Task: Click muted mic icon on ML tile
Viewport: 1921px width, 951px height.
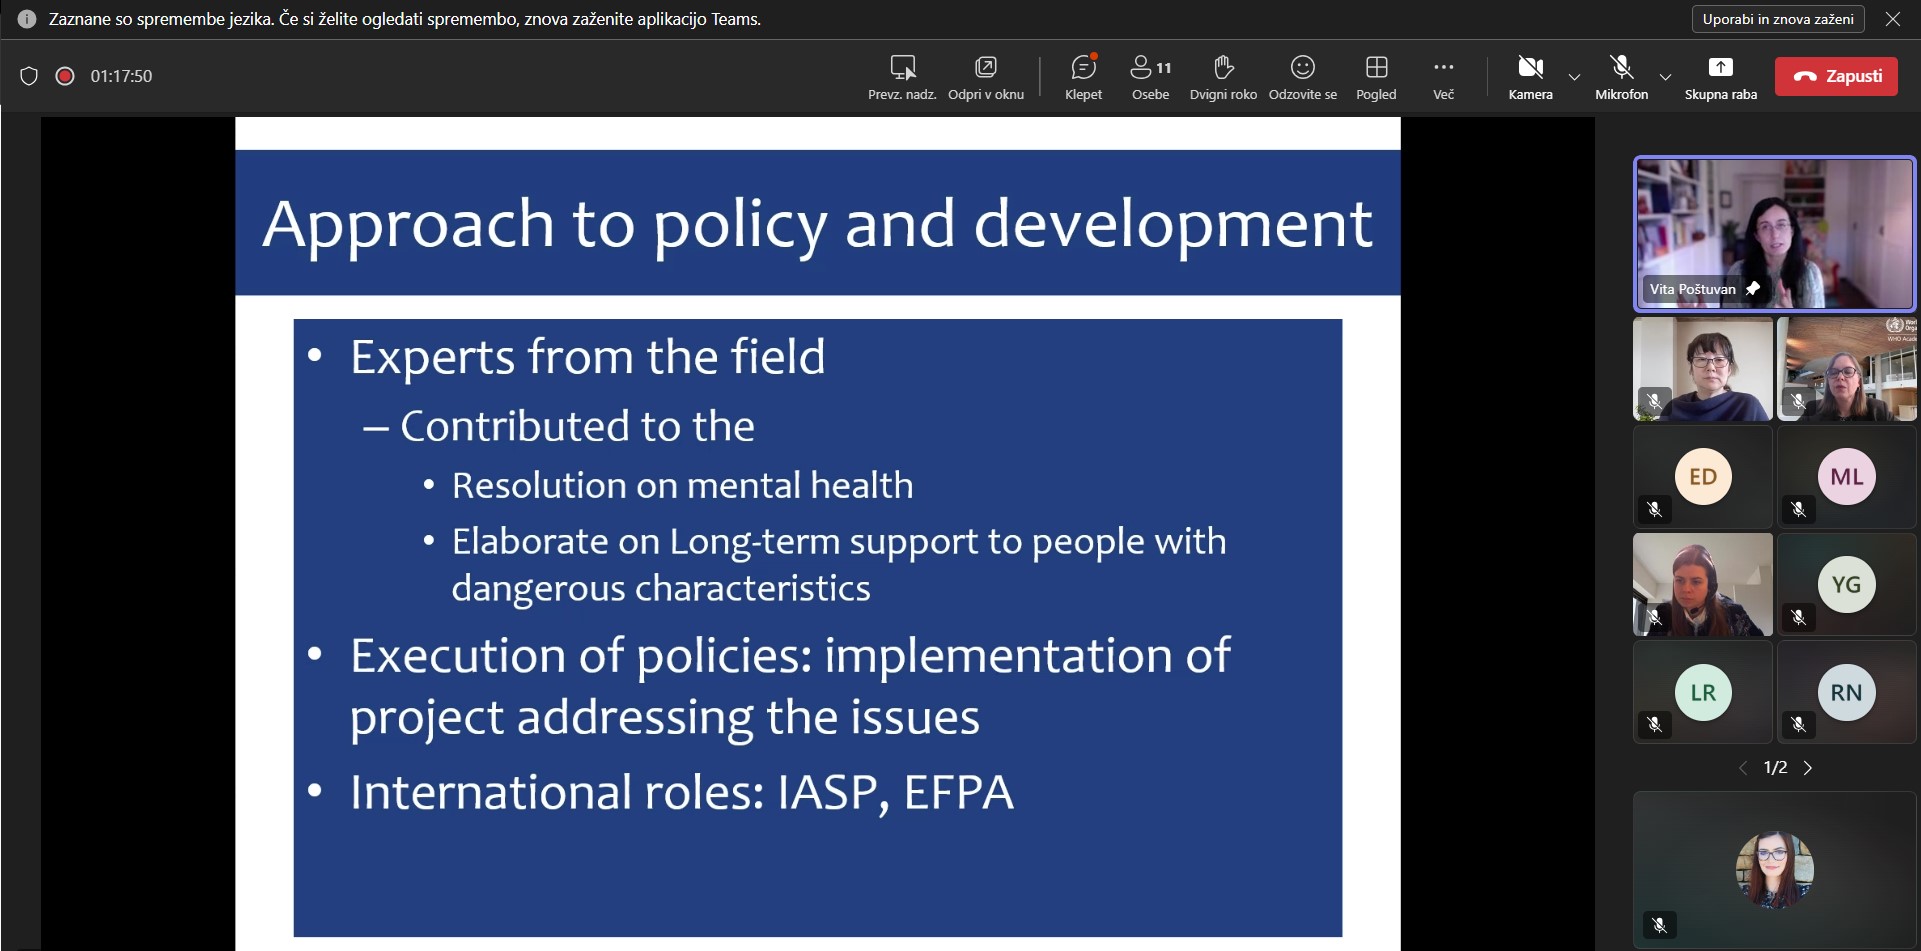Action: pyautogui.click(x=1799, y=510)
